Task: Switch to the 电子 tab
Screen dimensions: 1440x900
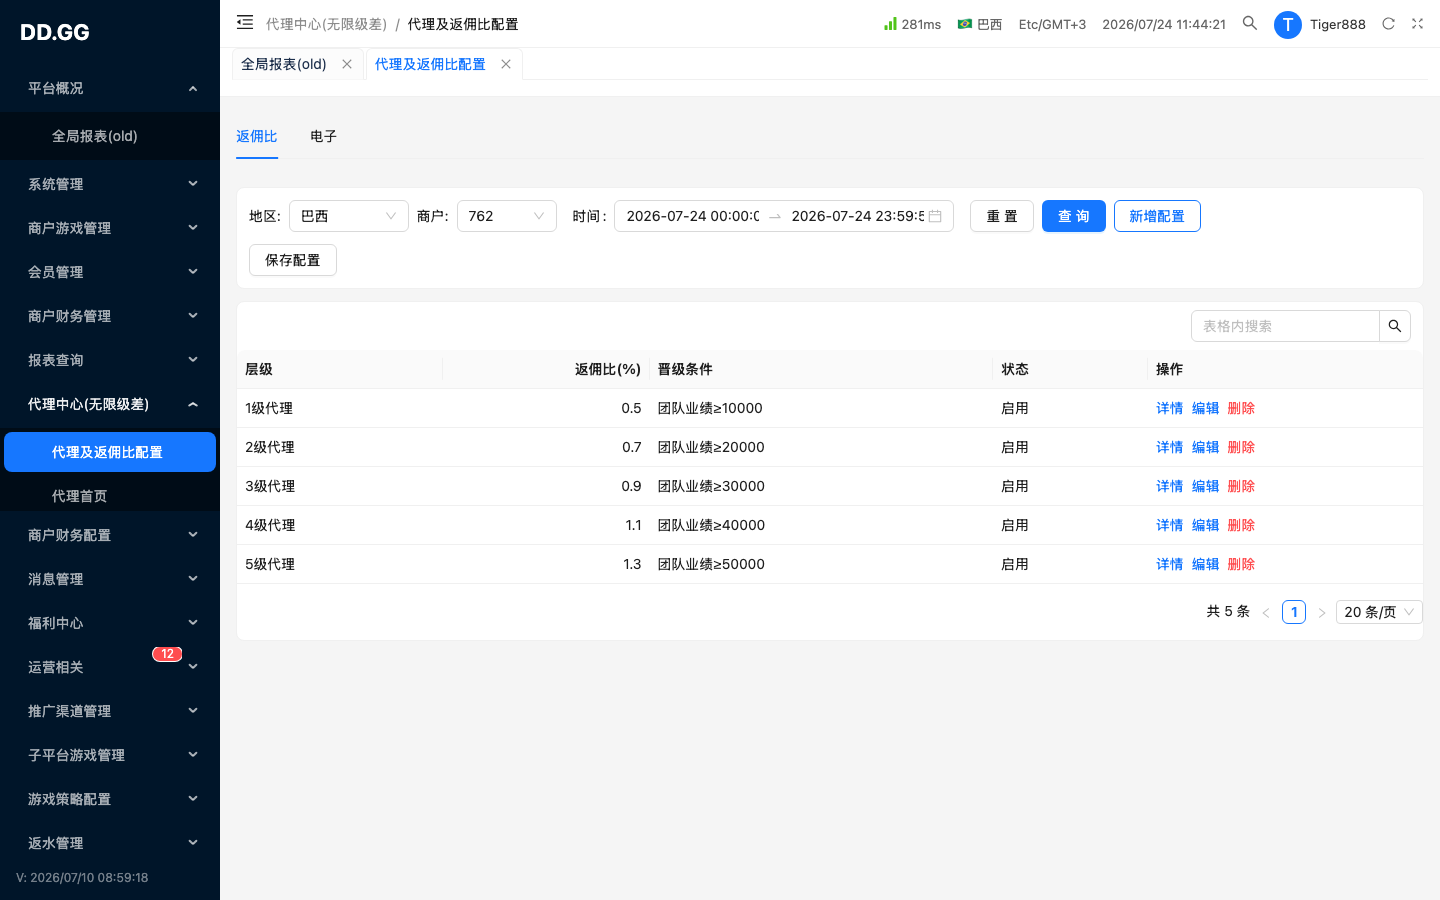Action: tap(323, 136)
